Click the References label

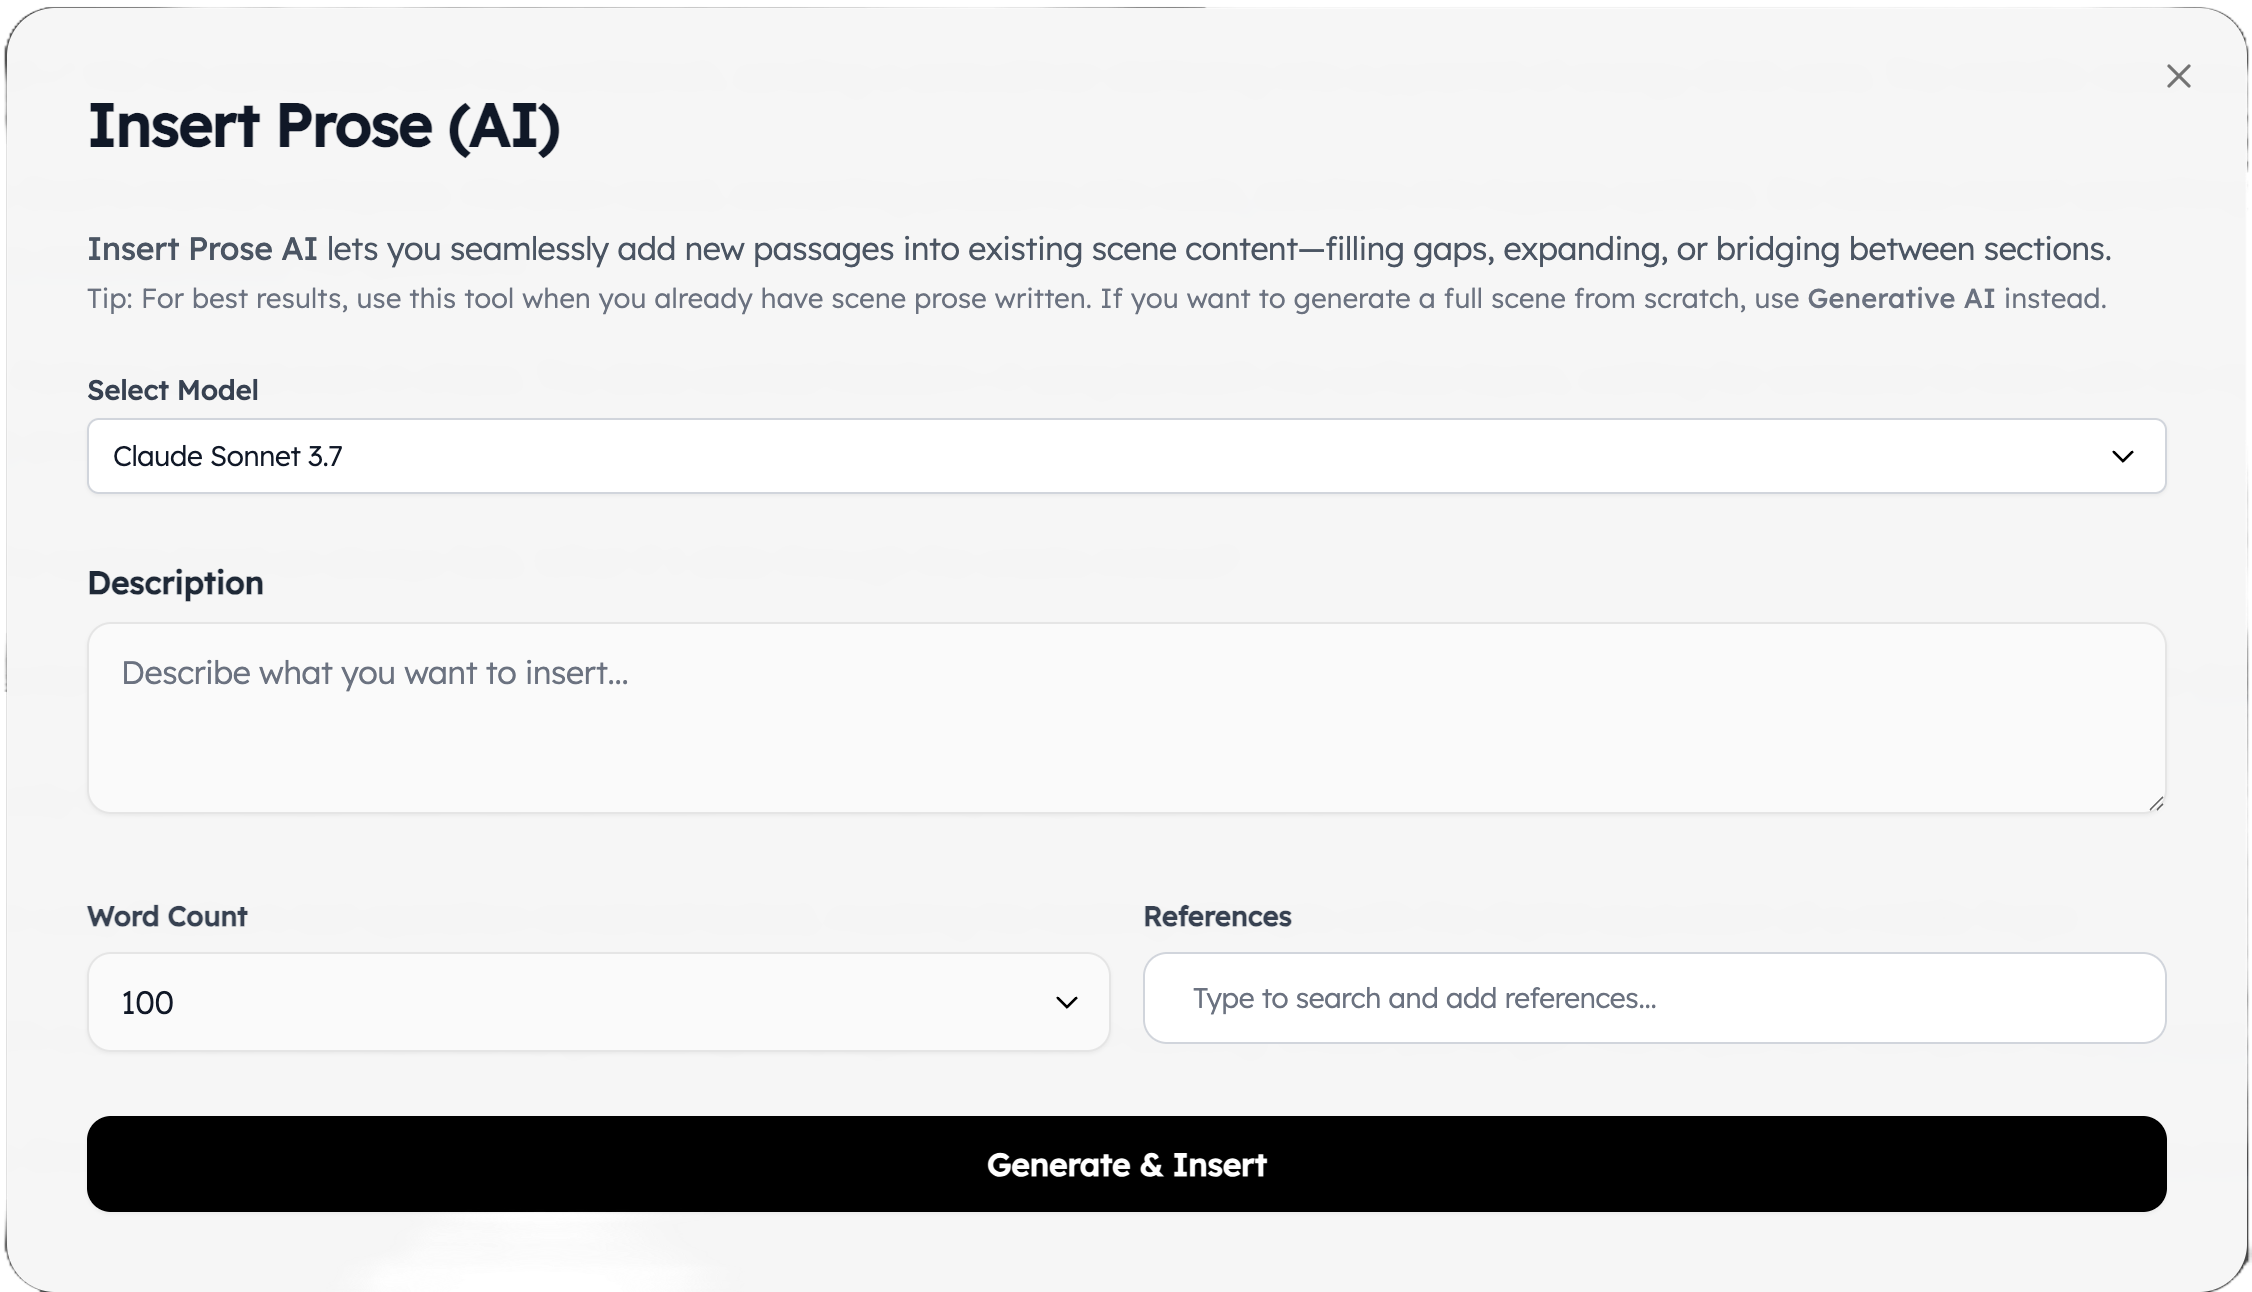1217,916
